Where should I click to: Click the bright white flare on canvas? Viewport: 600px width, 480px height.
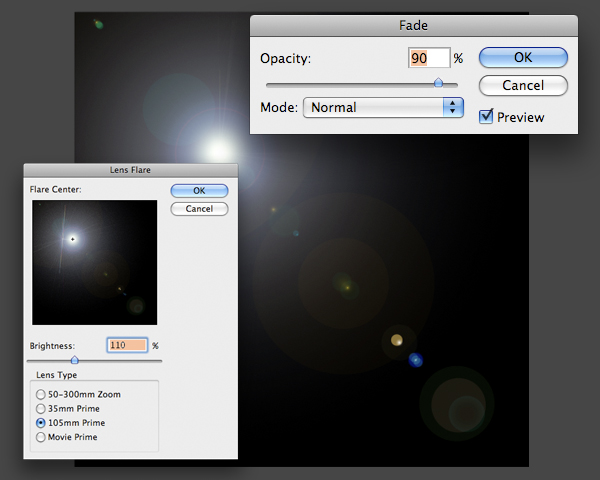[x=216, y=149]
